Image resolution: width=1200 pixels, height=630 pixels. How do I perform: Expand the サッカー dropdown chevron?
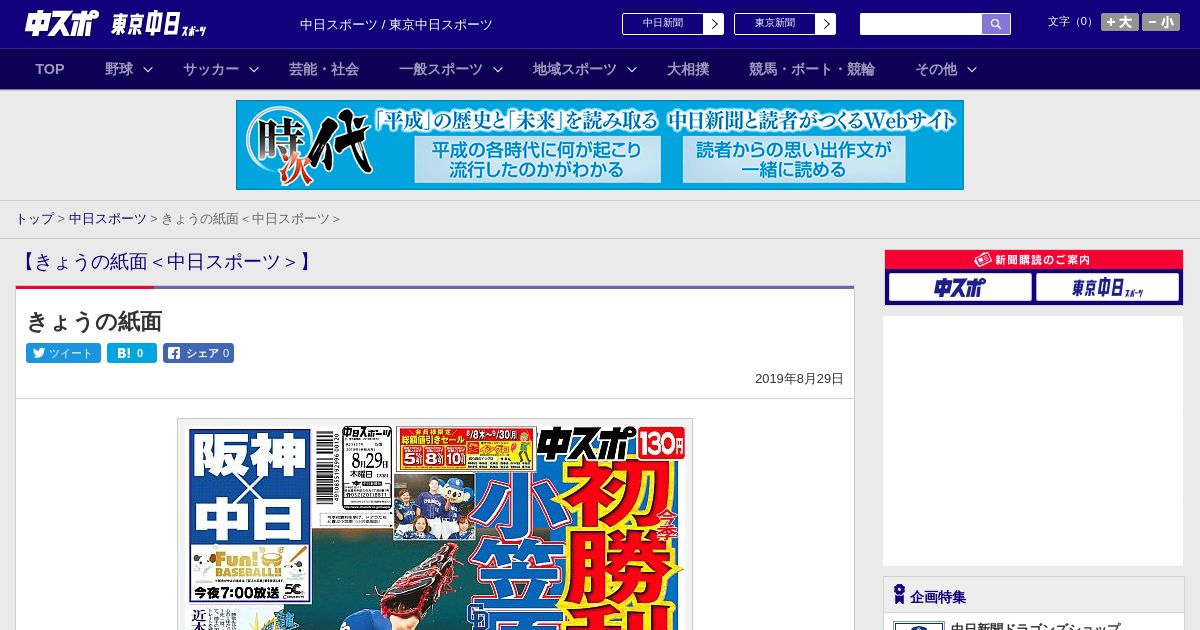(x=254, y=69)
